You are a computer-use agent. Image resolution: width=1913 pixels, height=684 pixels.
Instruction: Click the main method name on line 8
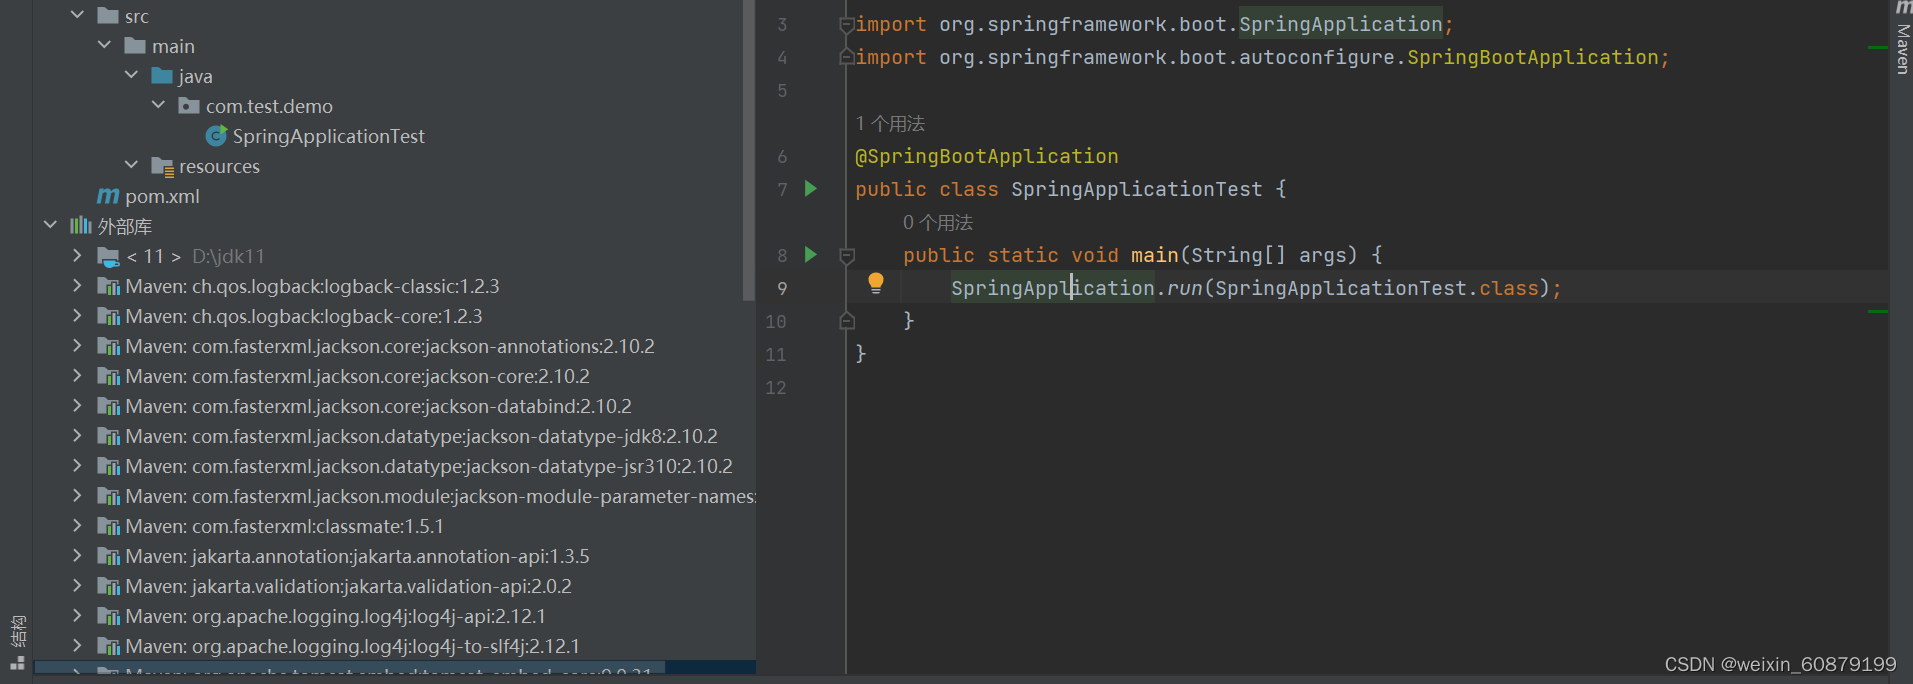tap(1155, 255)
